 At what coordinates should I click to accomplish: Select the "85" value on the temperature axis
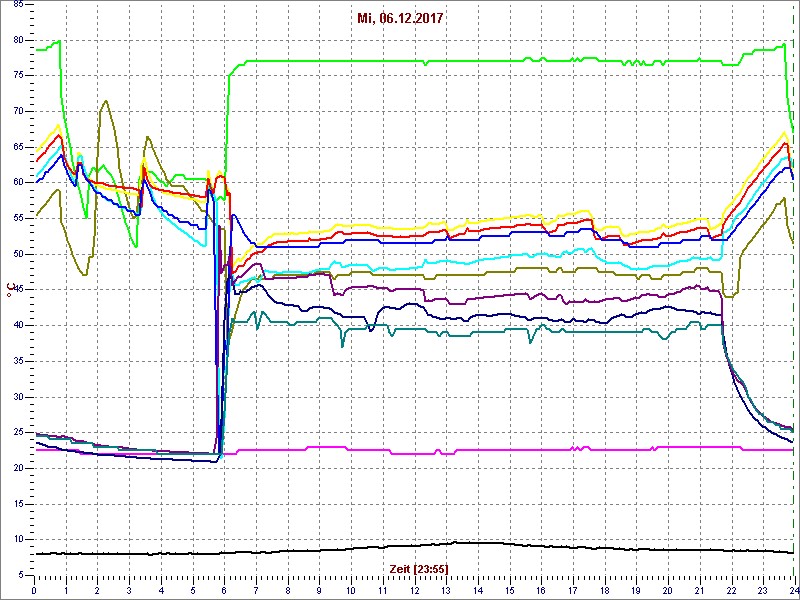pyautogui.click(x=18, y=5)
